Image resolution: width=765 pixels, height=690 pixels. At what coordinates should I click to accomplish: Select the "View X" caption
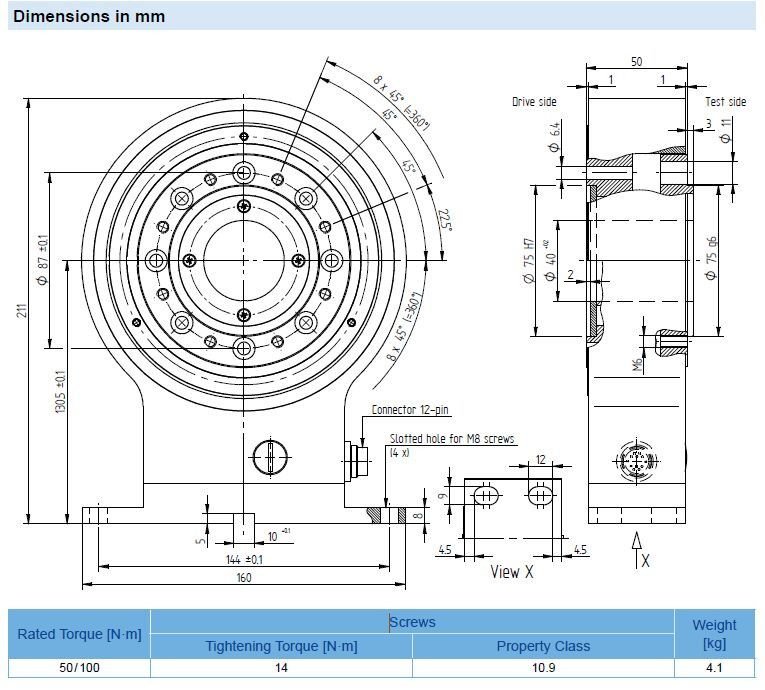pyautogui.click(x=512, y=573)
